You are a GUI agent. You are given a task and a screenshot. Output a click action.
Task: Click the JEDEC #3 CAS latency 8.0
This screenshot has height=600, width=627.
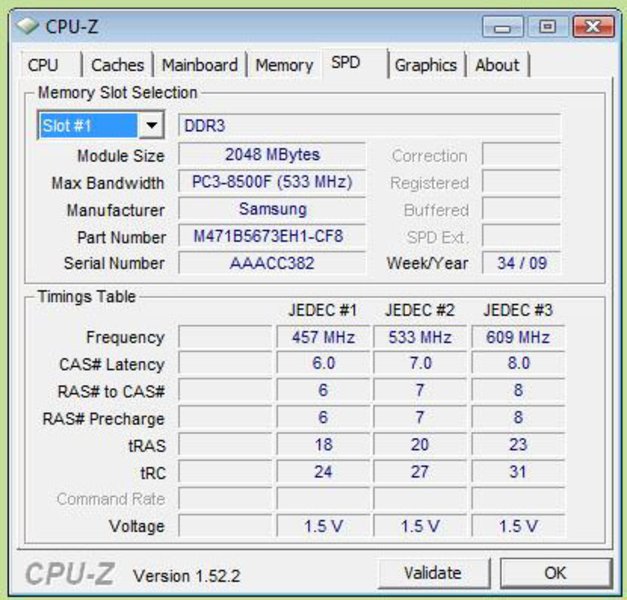coord(518,363)
